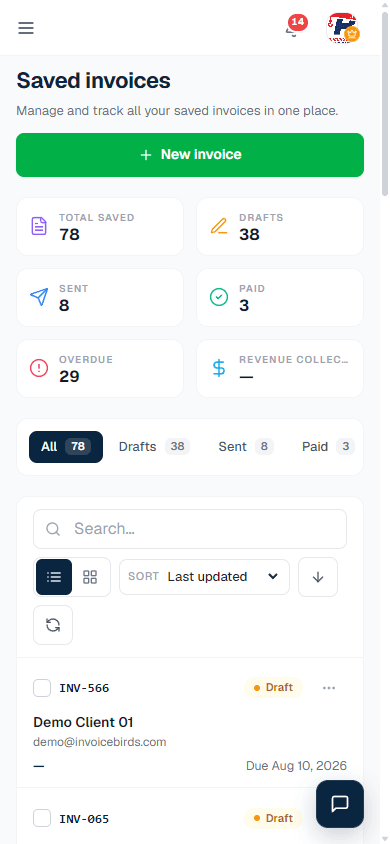Click demo@invoicebirds.com email text

click(x=100, y=742)
